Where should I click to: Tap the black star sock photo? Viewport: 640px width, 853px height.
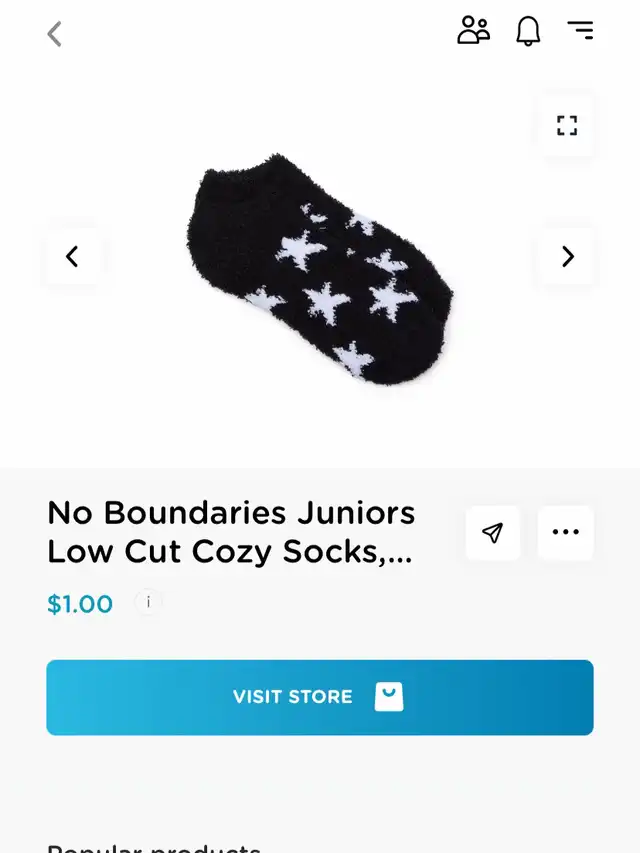pyautogui.click(x=320, y=269)
